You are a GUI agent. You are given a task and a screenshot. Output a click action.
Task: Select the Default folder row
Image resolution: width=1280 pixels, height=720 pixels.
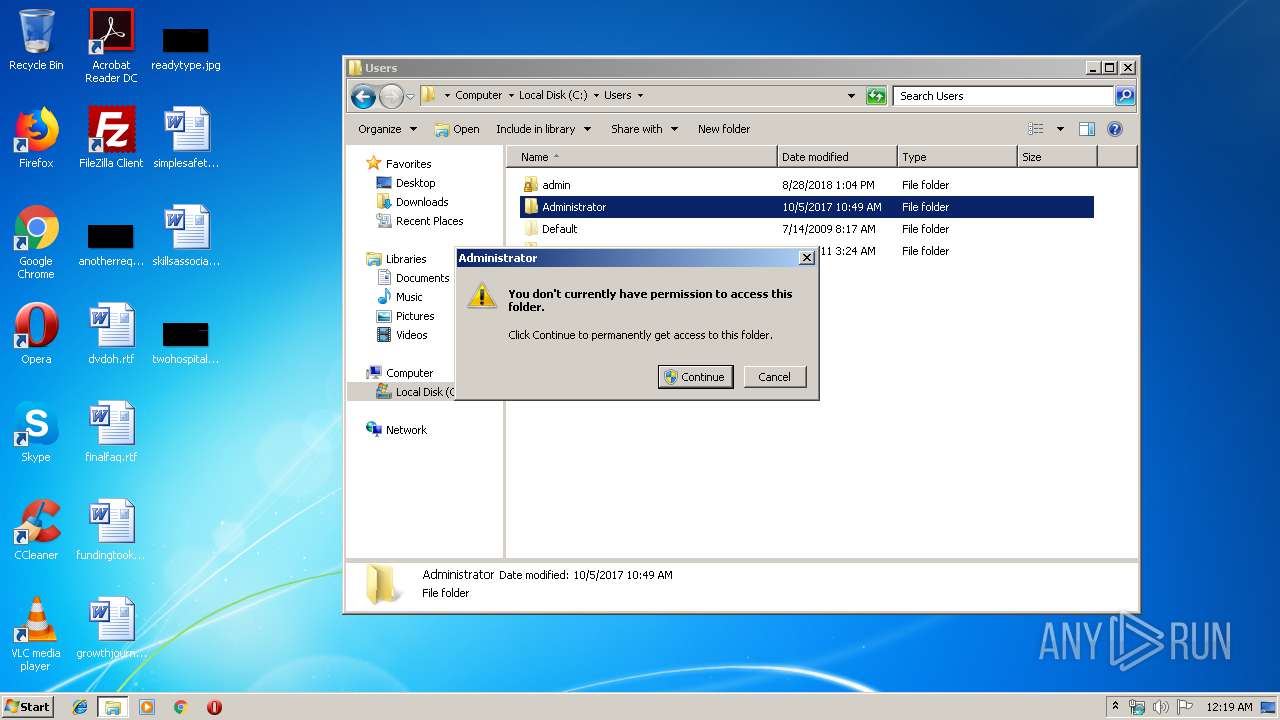click(807, 229)
